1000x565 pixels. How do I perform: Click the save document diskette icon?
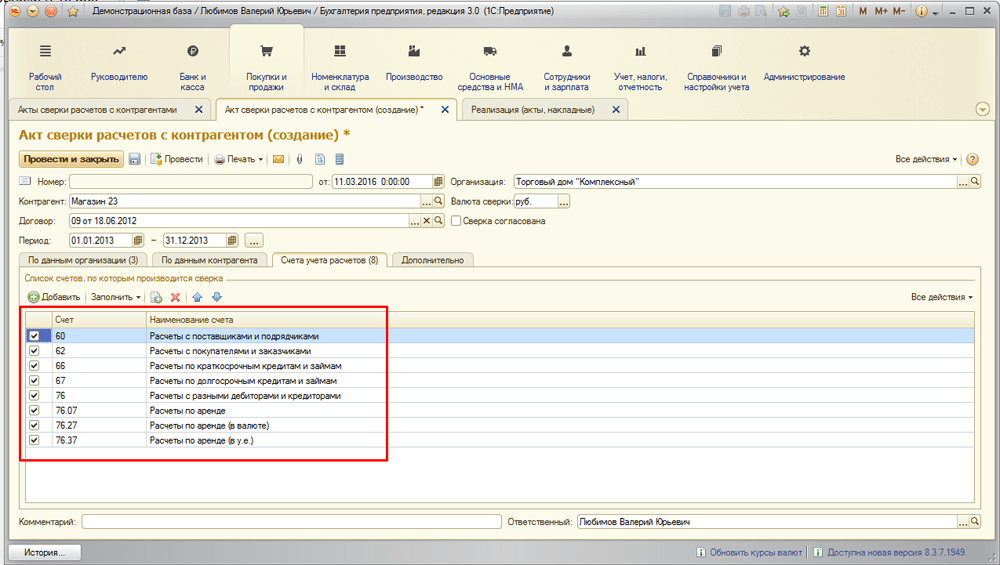tap(135, 159)
